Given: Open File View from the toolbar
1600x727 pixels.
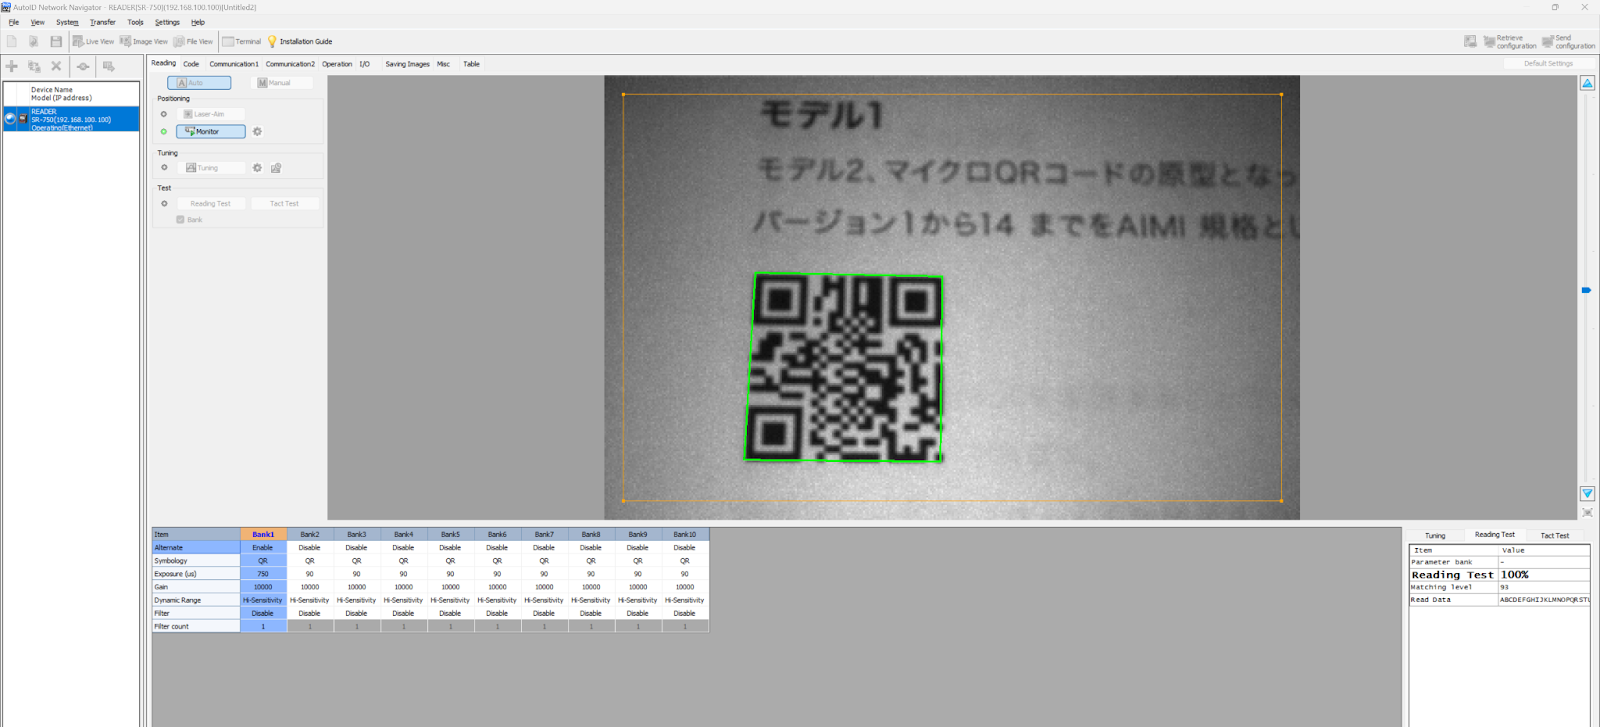Looking at the screenshot, I should (193, 41).
